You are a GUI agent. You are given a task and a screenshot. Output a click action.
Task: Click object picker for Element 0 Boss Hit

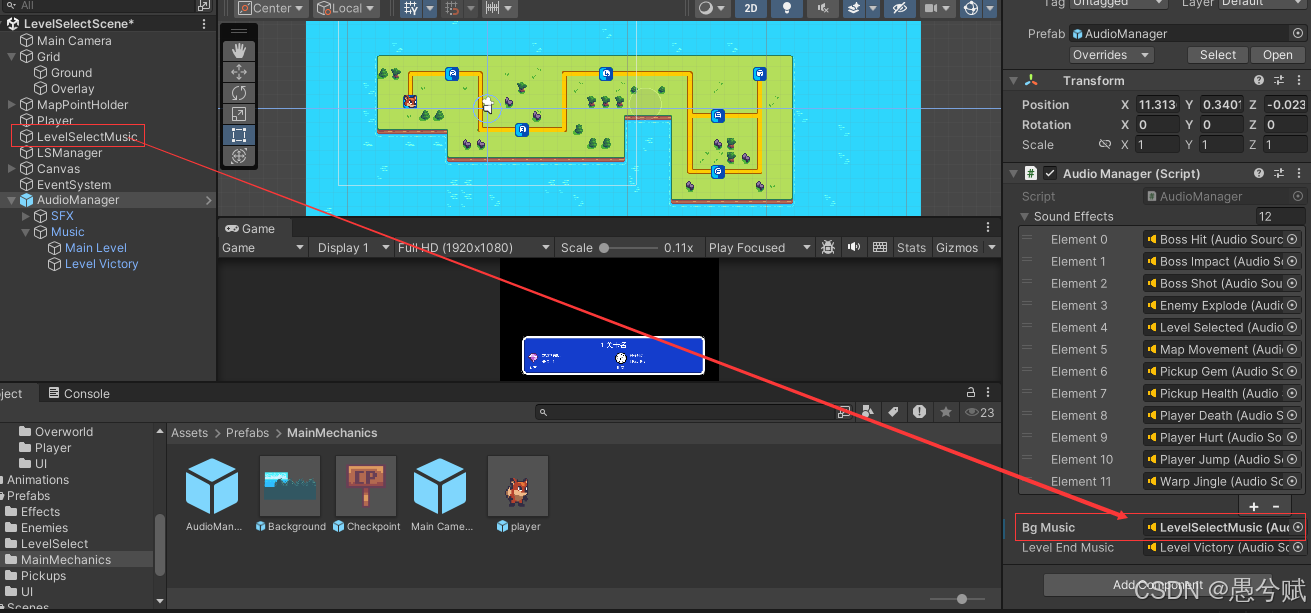click(x=1292, y=239)
